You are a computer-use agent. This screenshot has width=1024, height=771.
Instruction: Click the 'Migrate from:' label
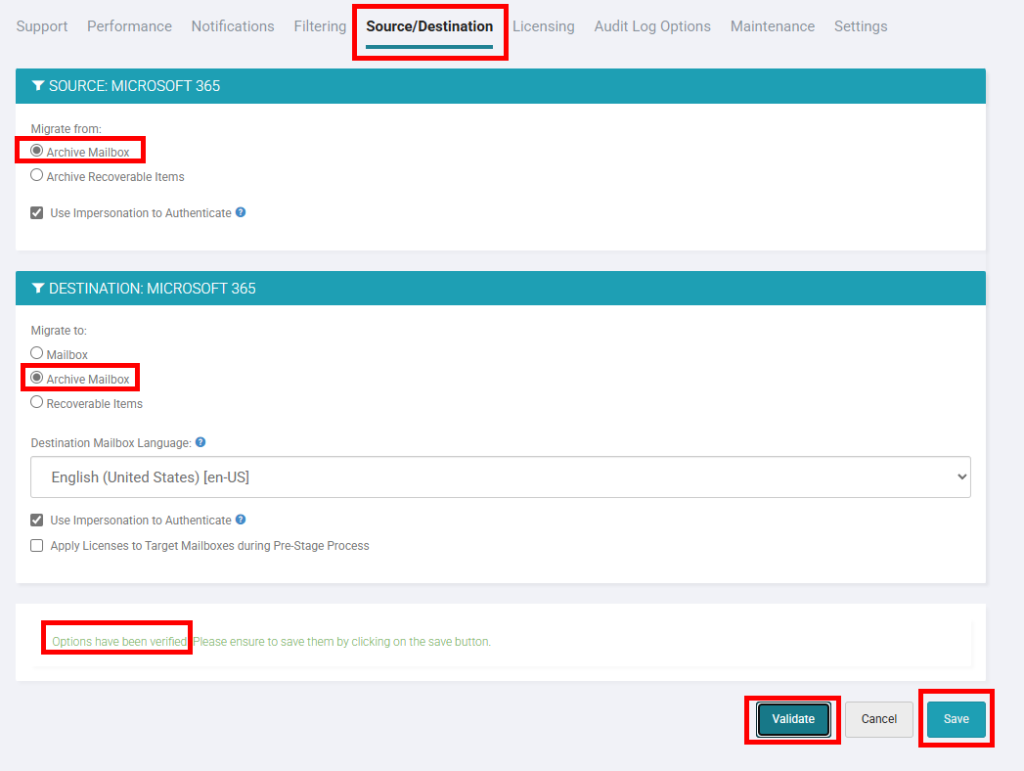[66, 129]
